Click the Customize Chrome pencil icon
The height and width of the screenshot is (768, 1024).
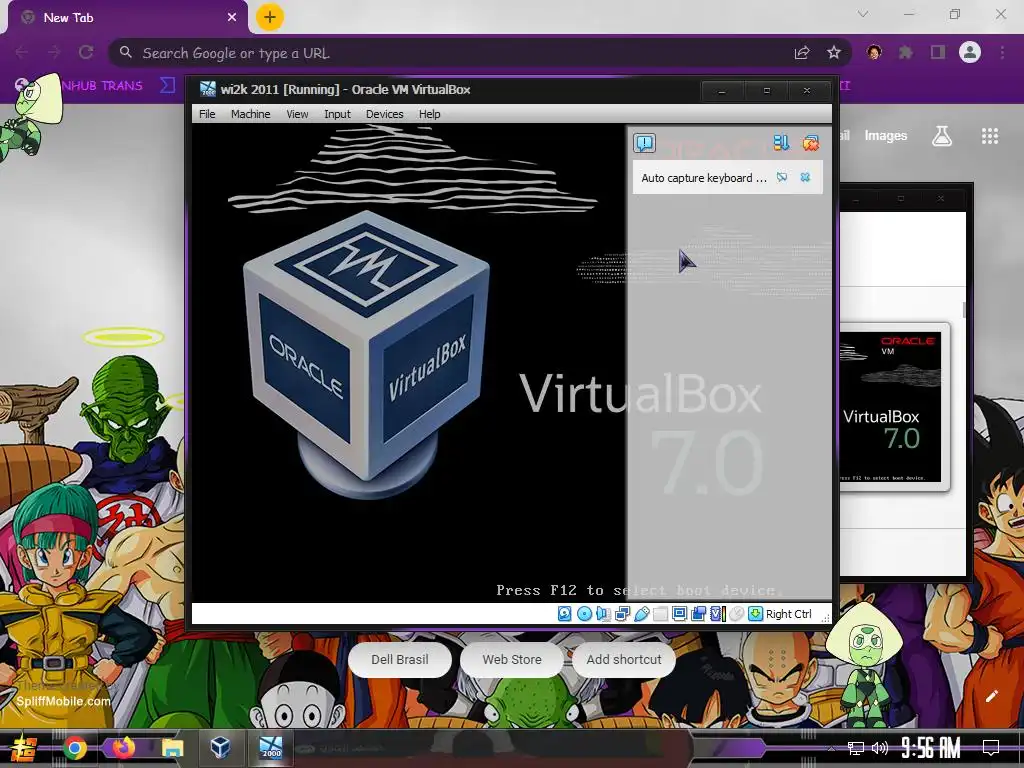[991, 696]
